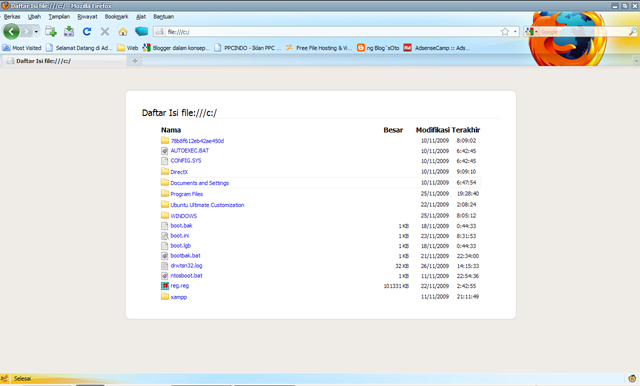Open the reg.reg file link
The height and width of the screenshot is (386, 640).
180,286
